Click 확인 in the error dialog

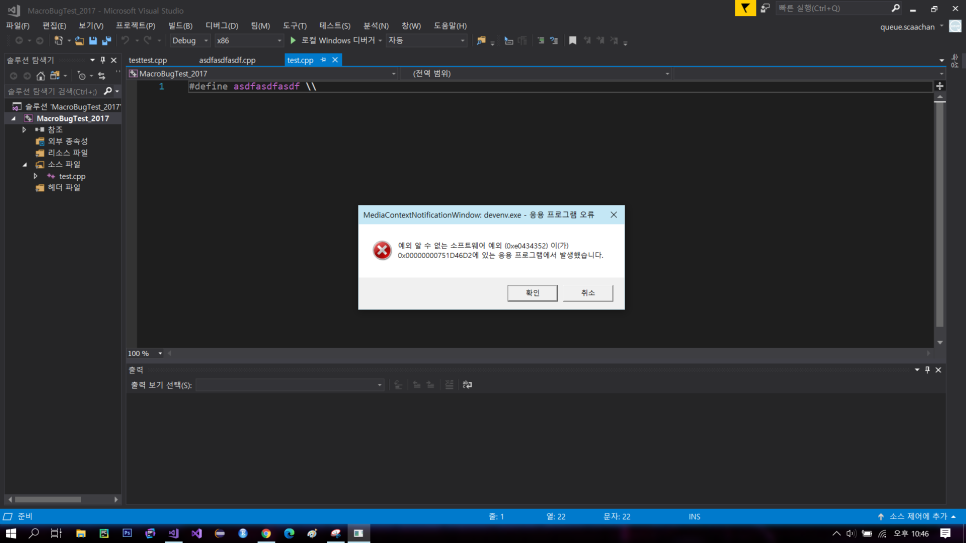pos(532,293)
